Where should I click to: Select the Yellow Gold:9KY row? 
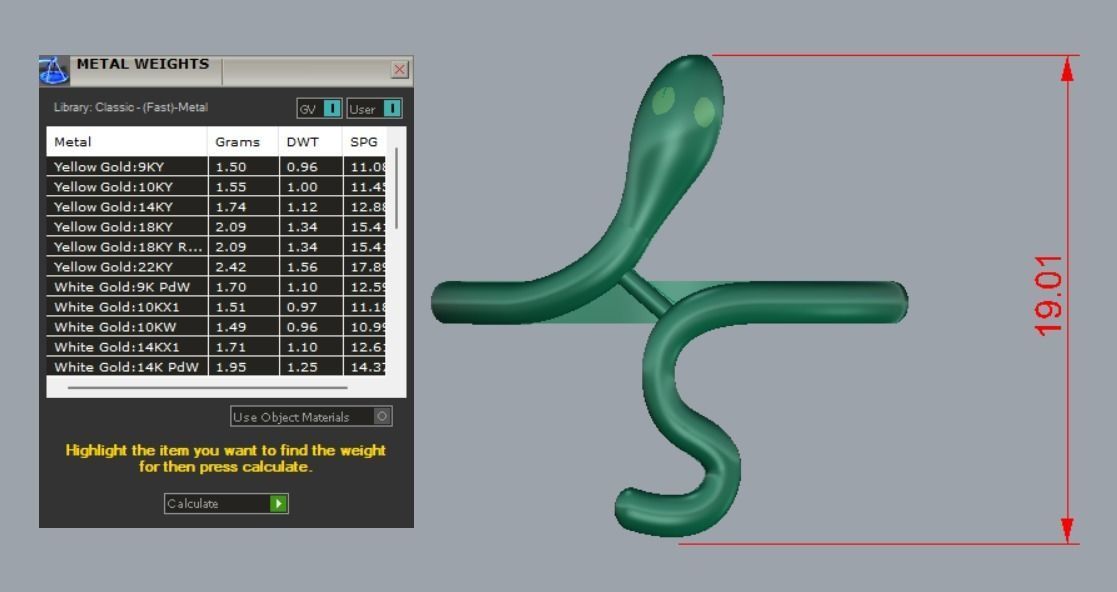click(217, 167)
